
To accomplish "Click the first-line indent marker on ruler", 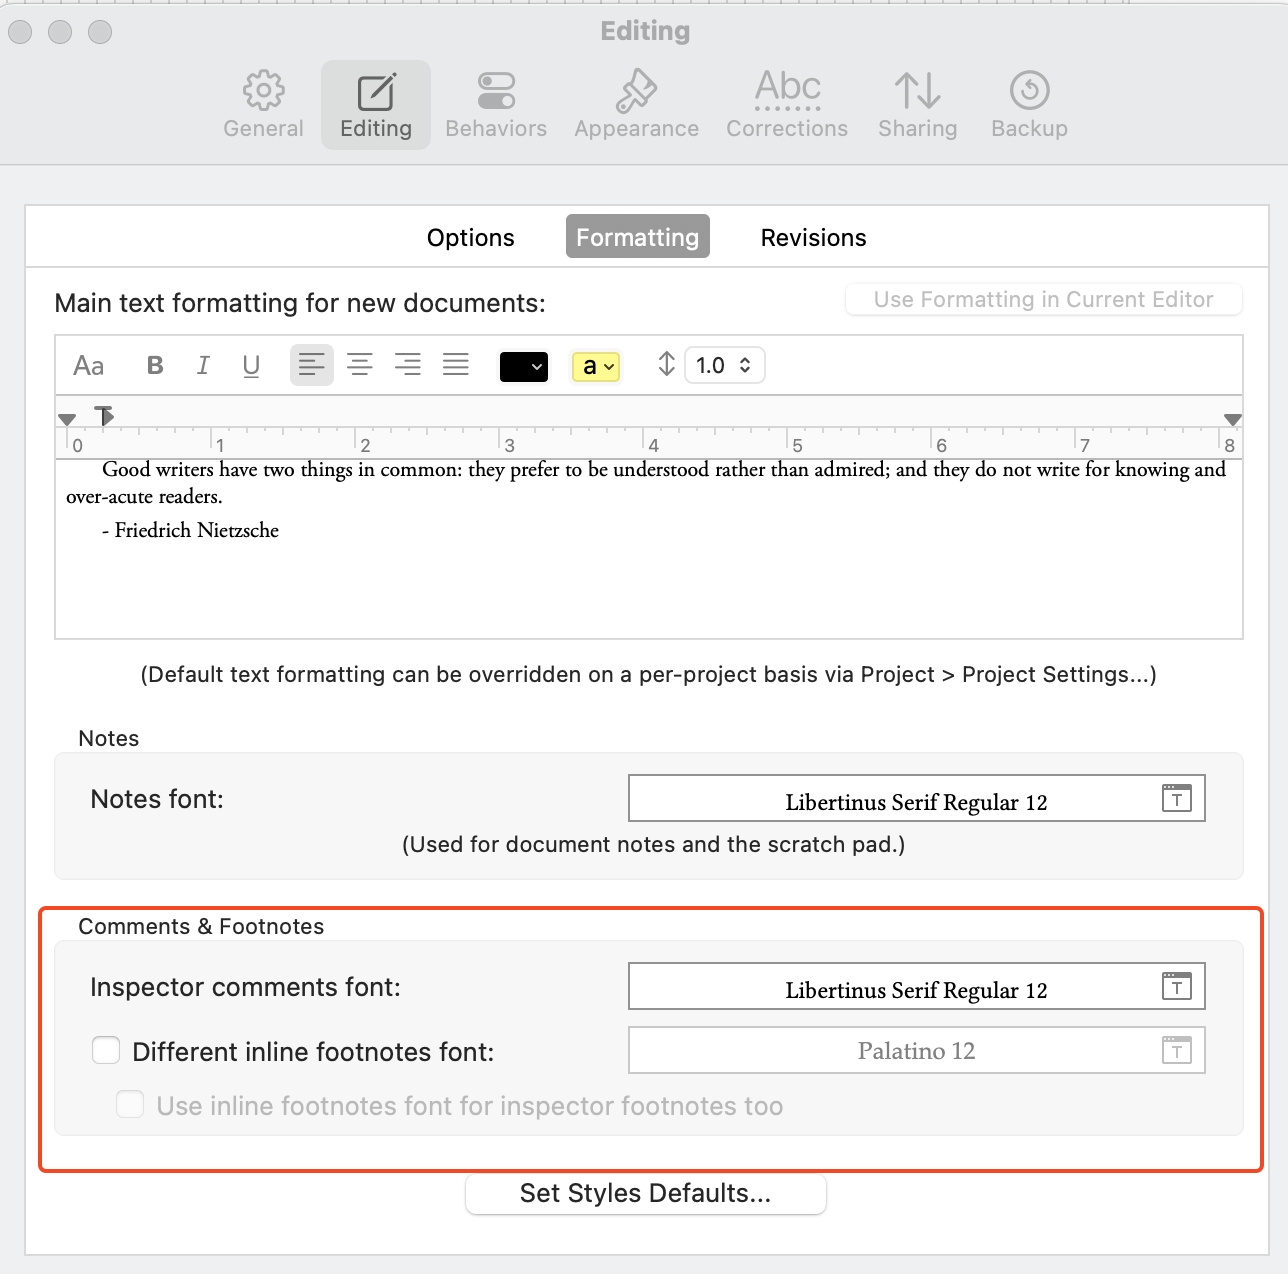I will point(104,414).
